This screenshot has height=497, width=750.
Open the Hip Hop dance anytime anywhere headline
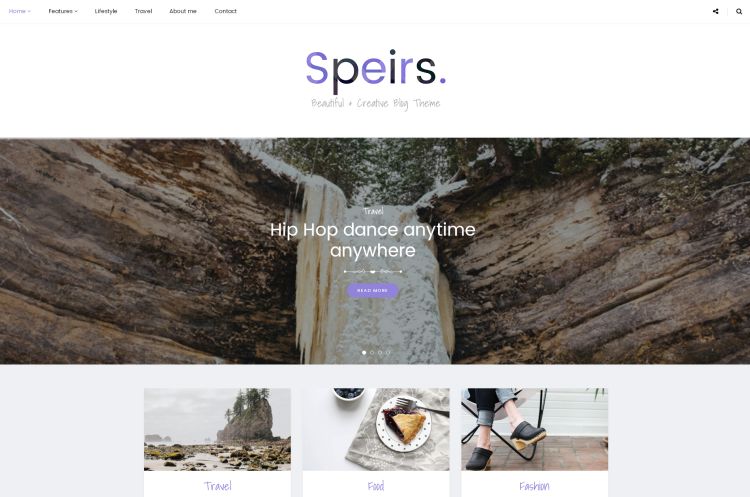click(x=373, y=240)
